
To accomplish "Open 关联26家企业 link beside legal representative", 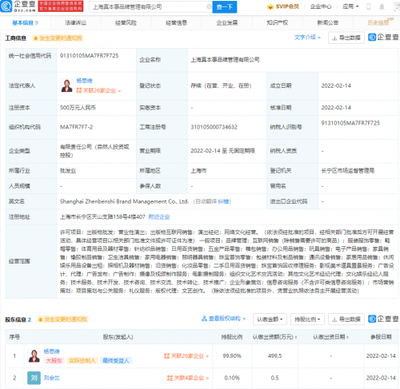I will 98,90.
